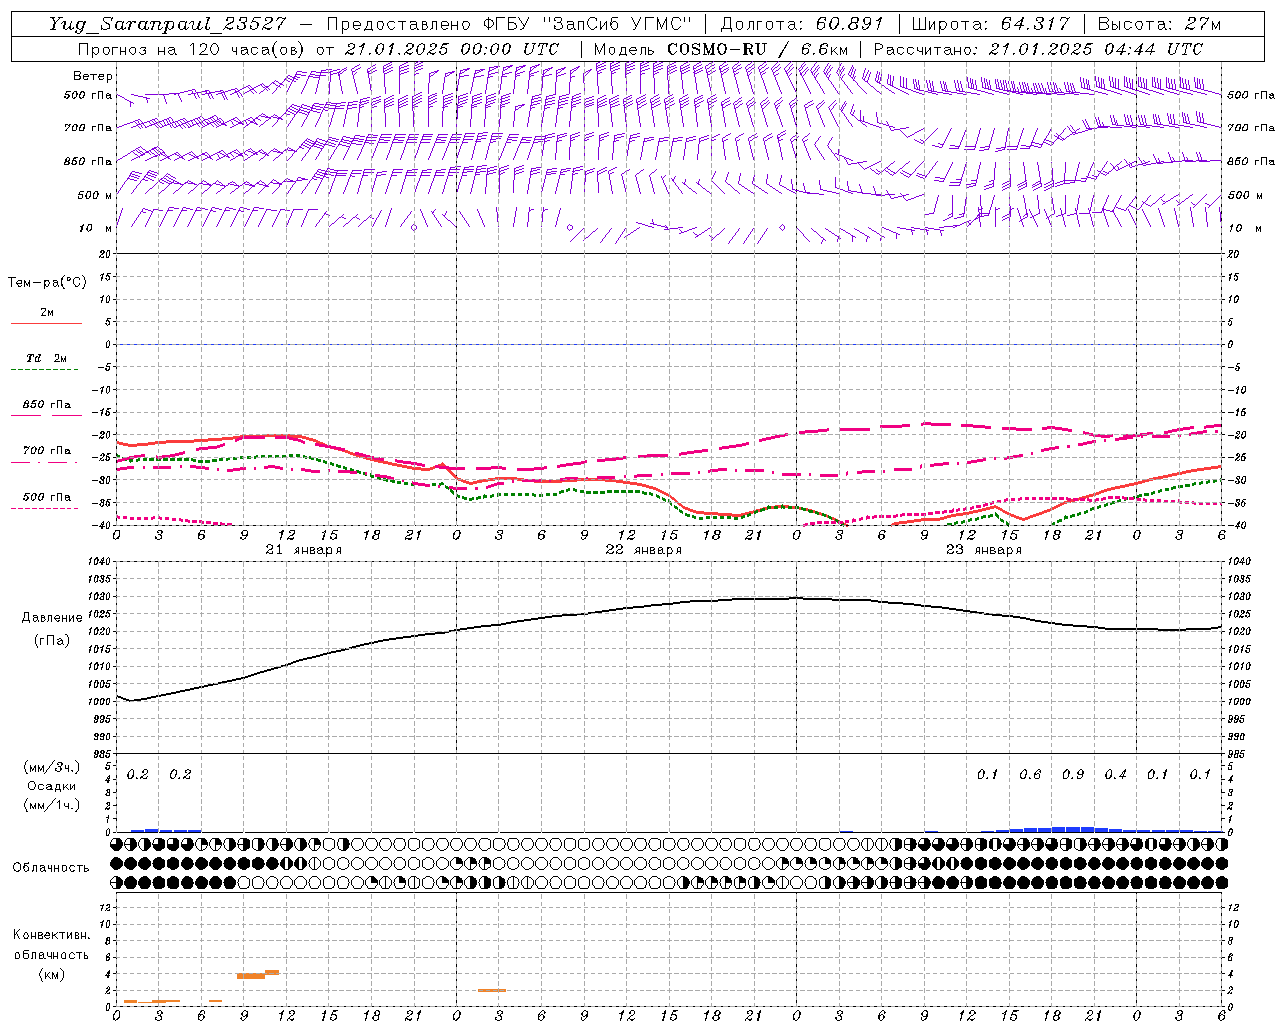The width and height of the screenshot is (1280, 1024).
Task: Click 'Рассчитано: 21.01.2025 04:44 UTC' timestamp
Action: [x=1038, y=49]
